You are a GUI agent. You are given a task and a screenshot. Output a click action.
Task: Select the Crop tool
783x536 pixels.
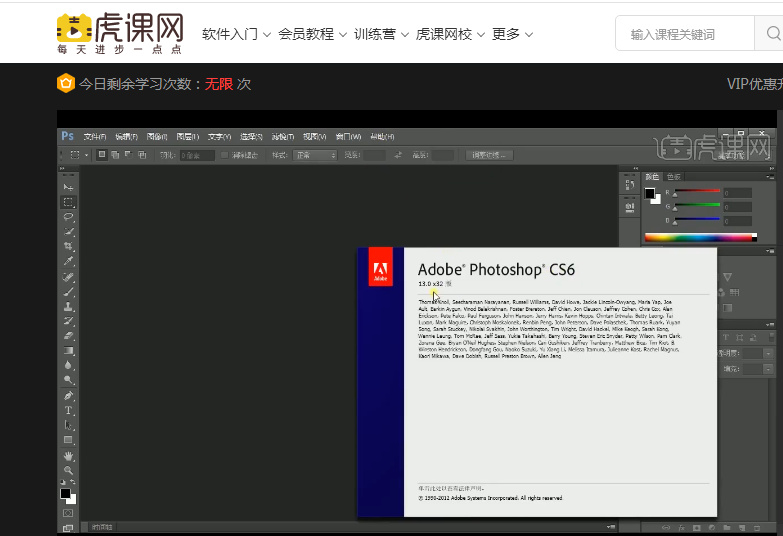pyautogui.click(x=68, y=246)
